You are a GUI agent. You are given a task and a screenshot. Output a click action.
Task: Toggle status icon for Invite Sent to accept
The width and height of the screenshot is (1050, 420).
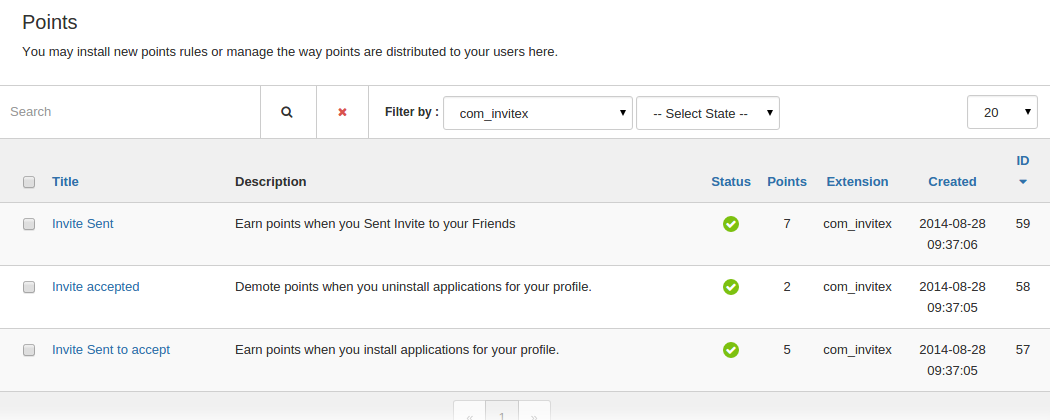[731, 350]
